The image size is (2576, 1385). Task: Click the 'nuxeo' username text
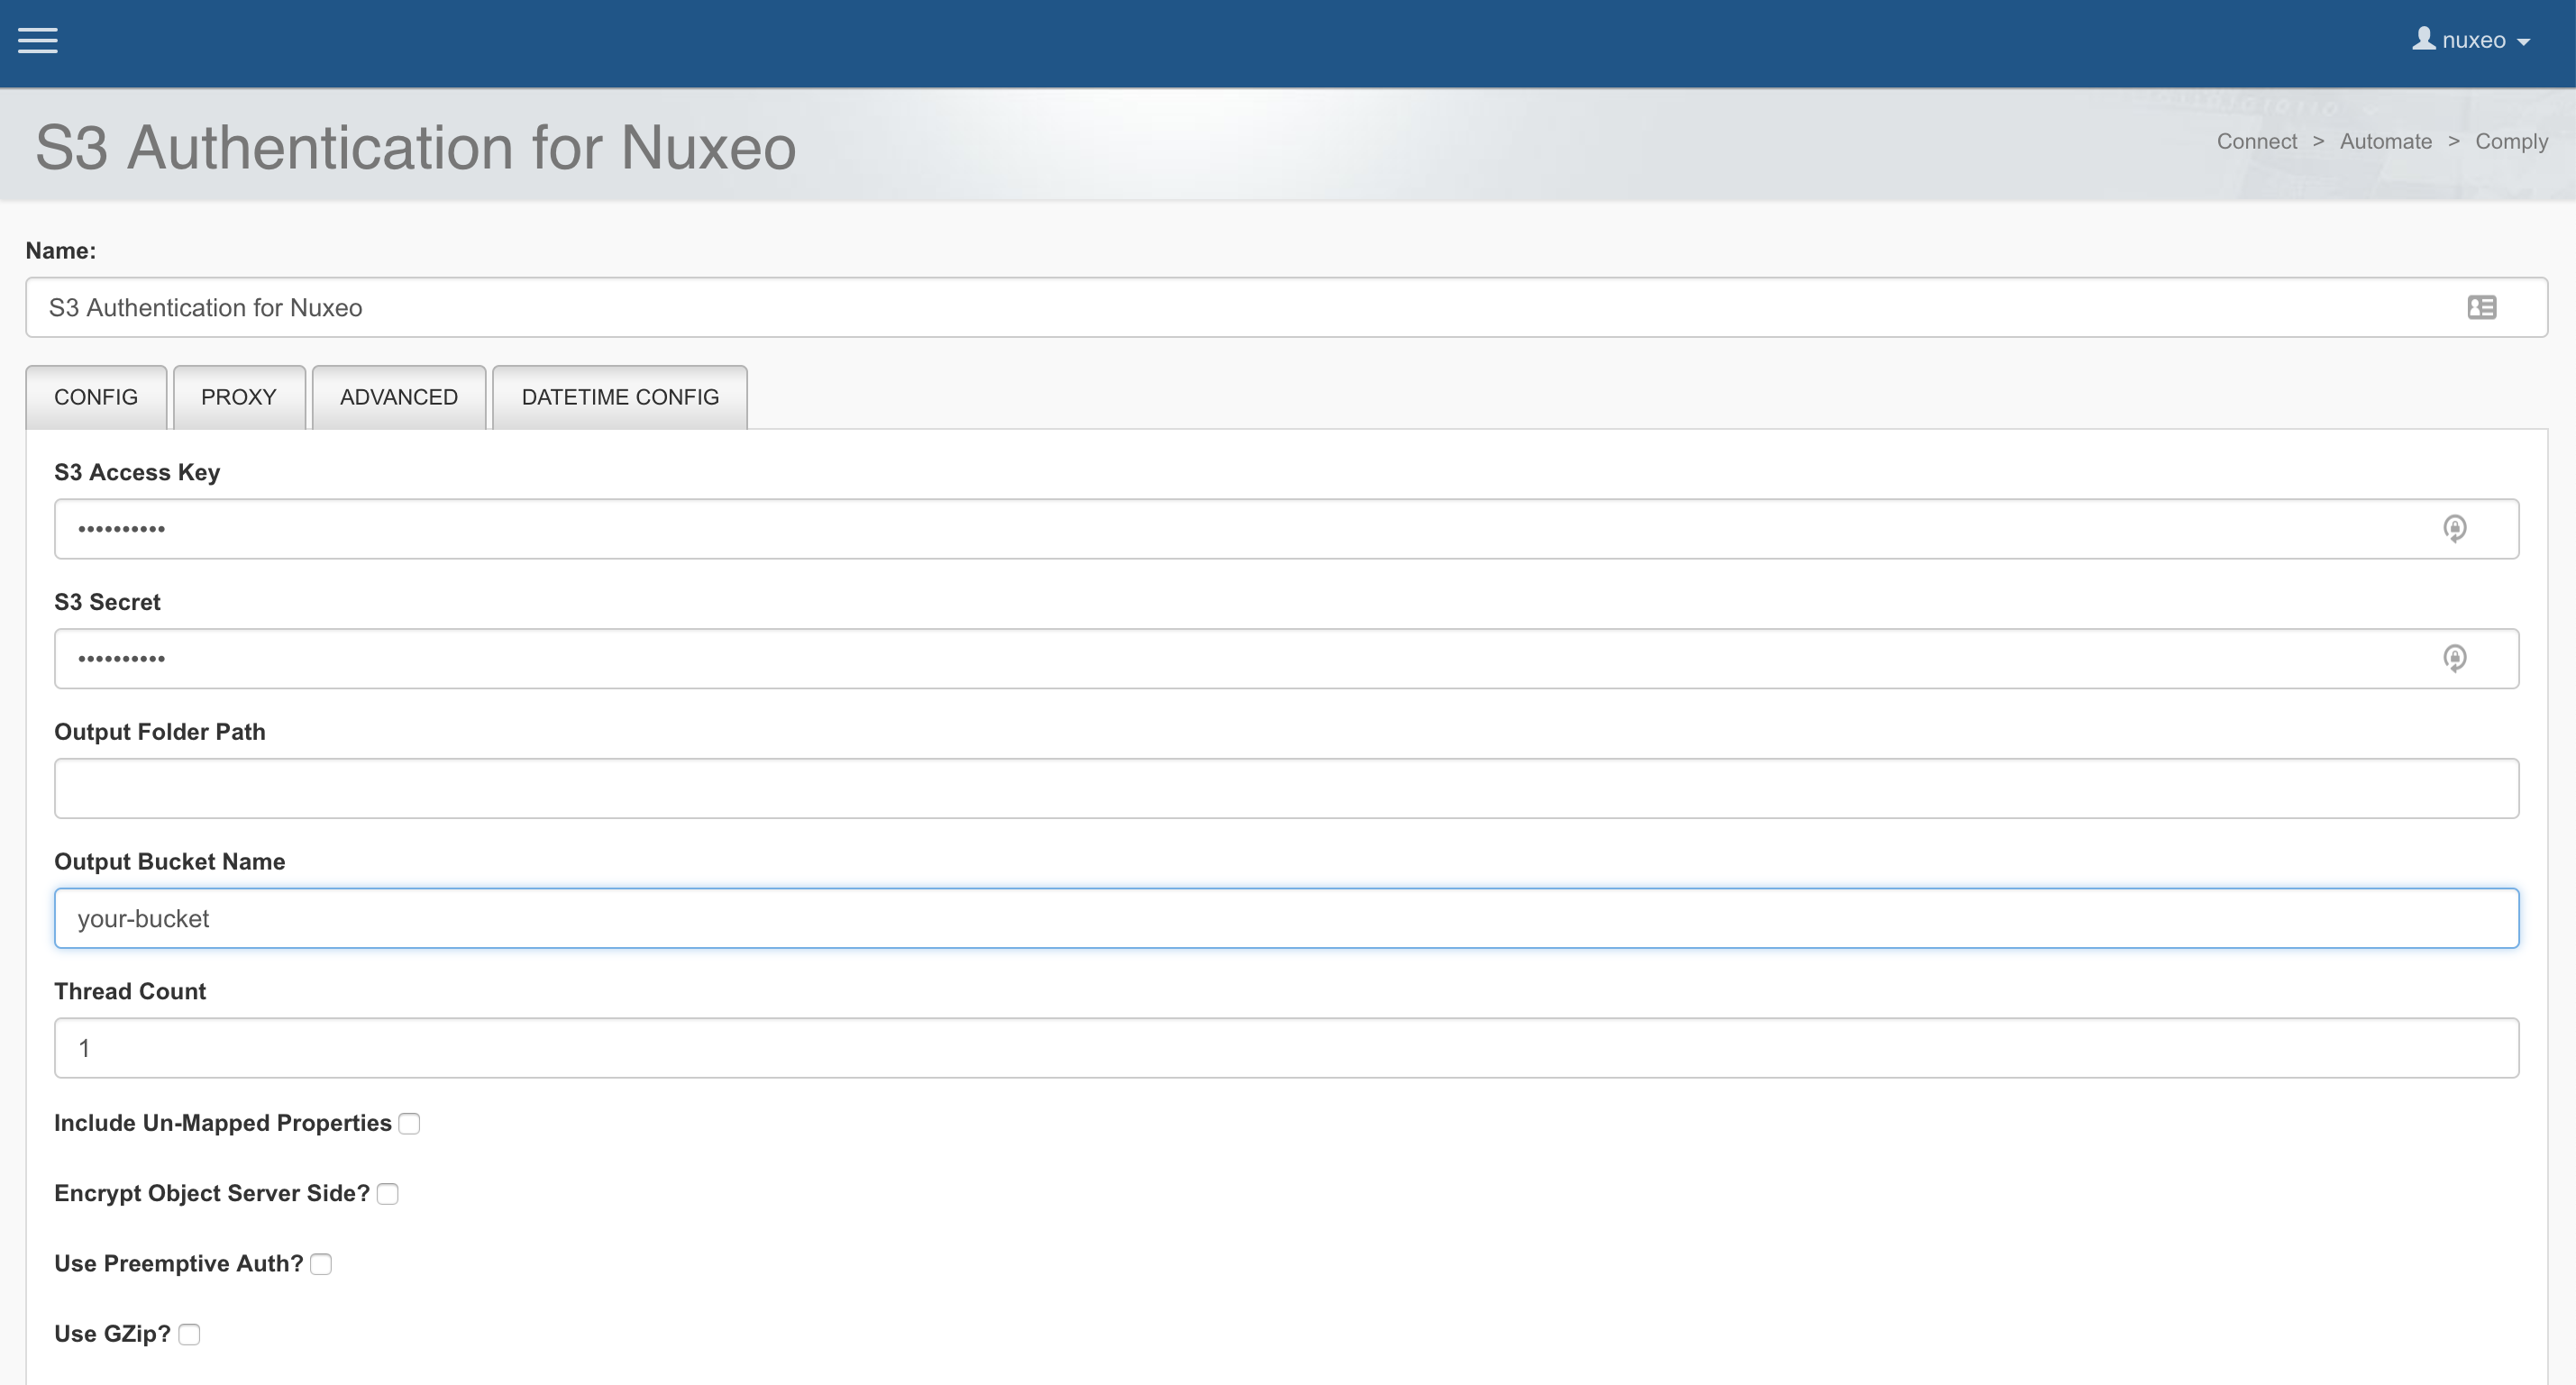(2473, 40)
